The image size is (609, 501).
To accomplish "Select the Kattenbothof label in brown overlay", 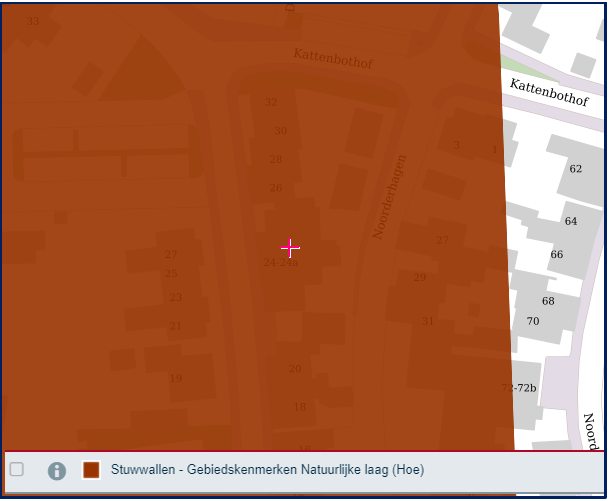I will (x=333, y=59).
